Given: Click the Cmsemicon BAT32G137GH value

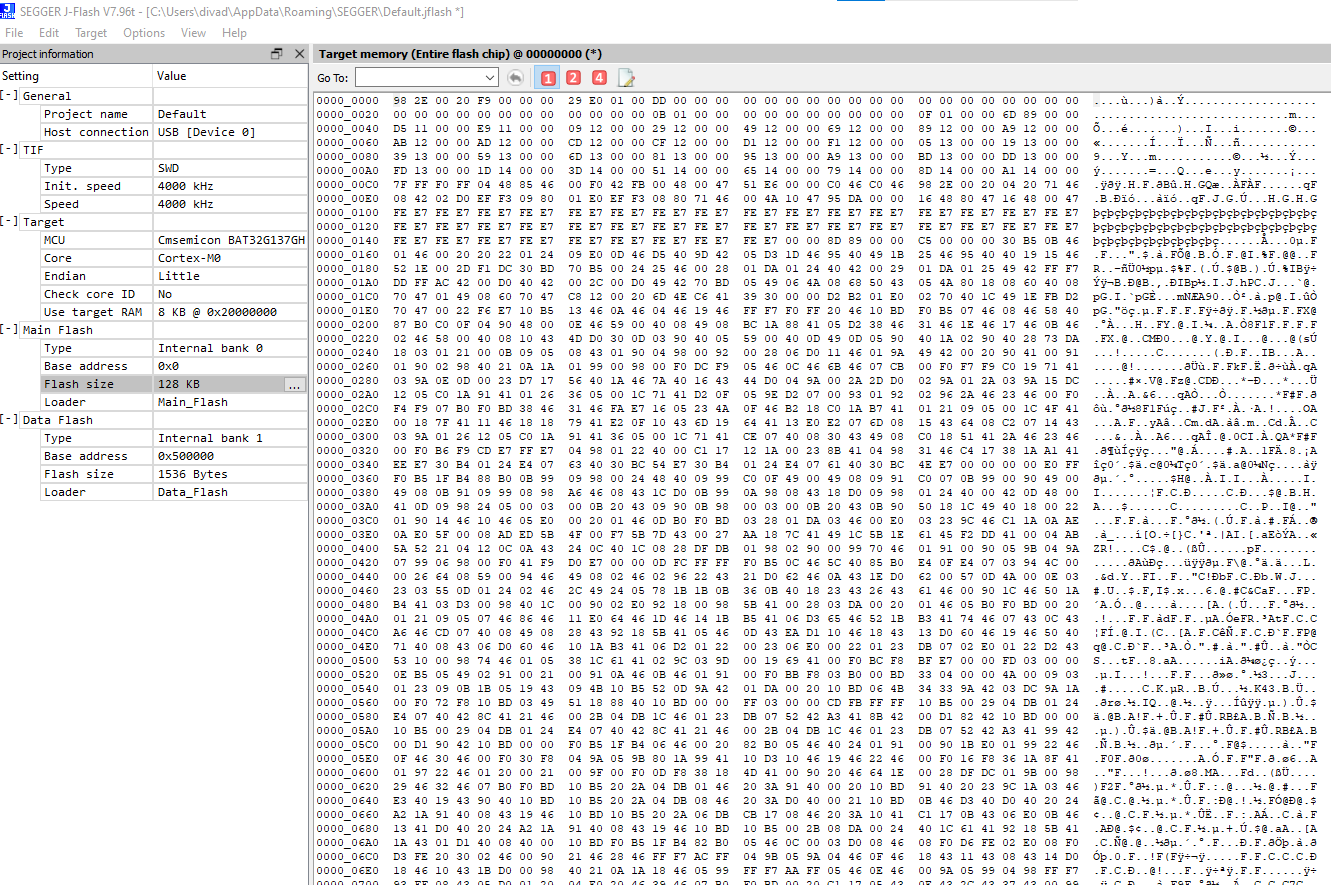Looking at the screenshot, I should point(231,240).
